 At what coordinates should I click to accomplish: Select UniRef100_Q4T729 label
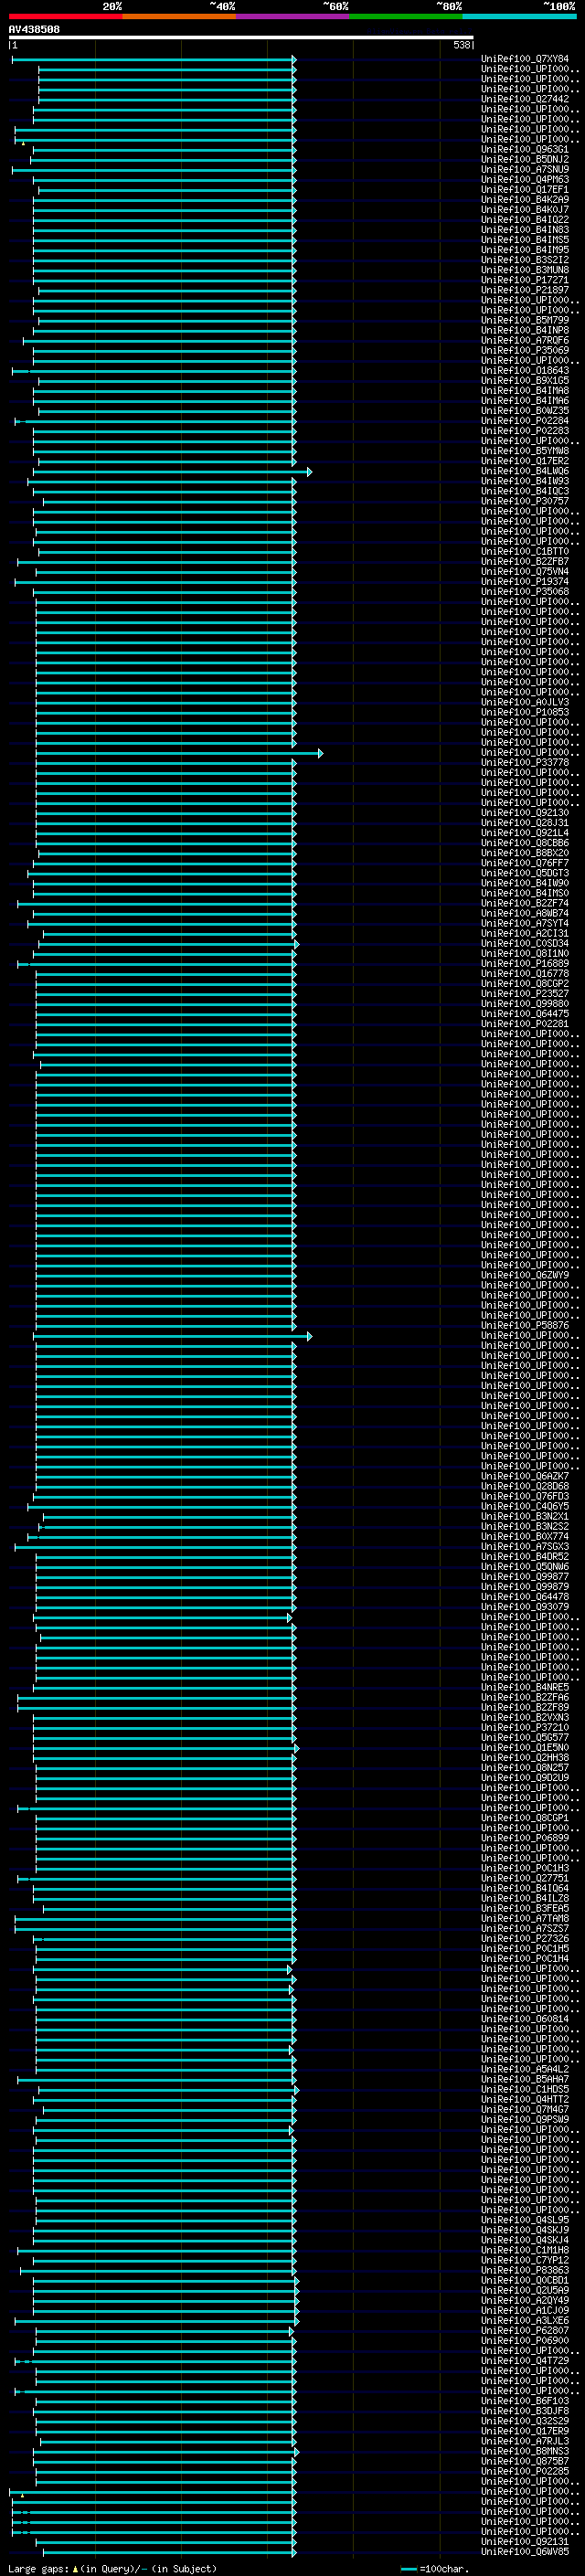[525, 2360]
